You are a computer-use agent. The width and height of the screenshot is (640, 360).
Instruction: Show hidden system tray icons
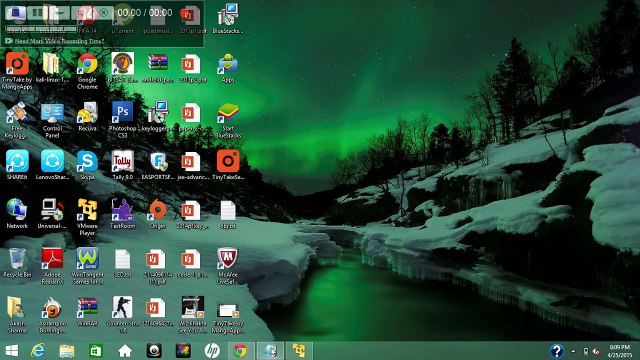click(x=573, y=351)
